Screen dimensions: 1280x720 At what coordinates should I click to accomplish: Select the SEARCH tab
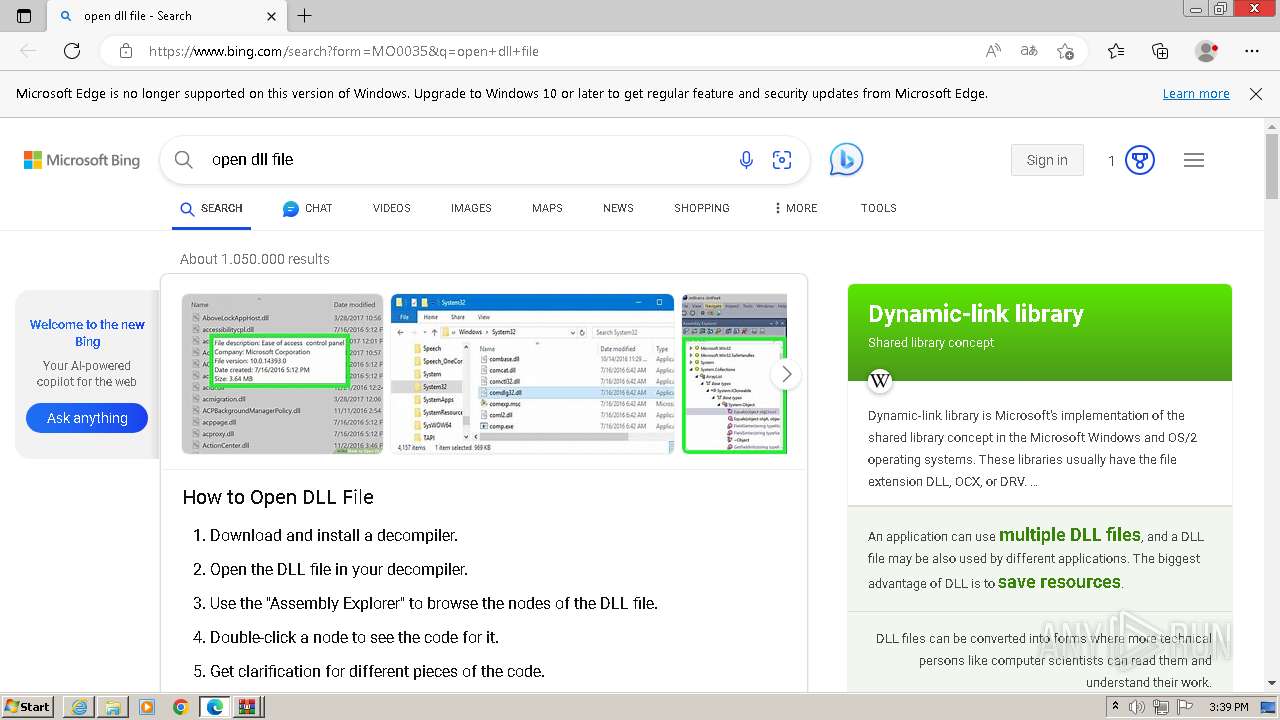click(211, 208)
